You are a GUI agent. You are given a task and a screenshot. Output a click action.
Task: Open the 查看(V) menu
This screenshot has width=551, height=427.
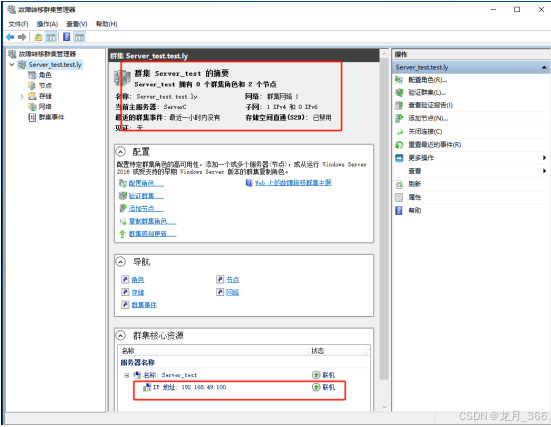77,24
